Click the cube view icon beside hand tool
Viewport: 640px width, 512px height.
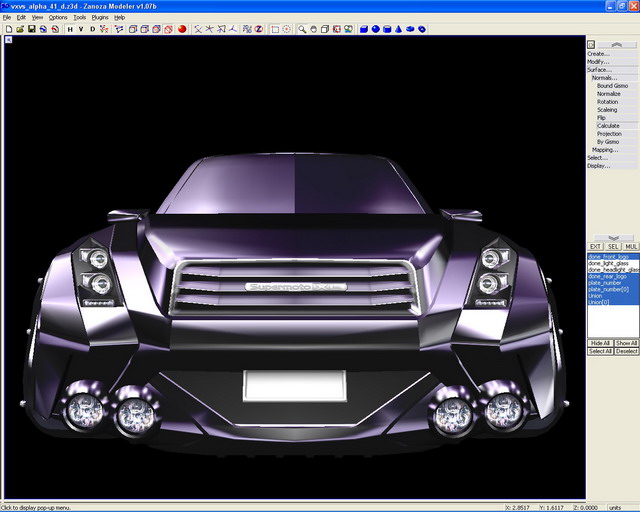(325, 29)
